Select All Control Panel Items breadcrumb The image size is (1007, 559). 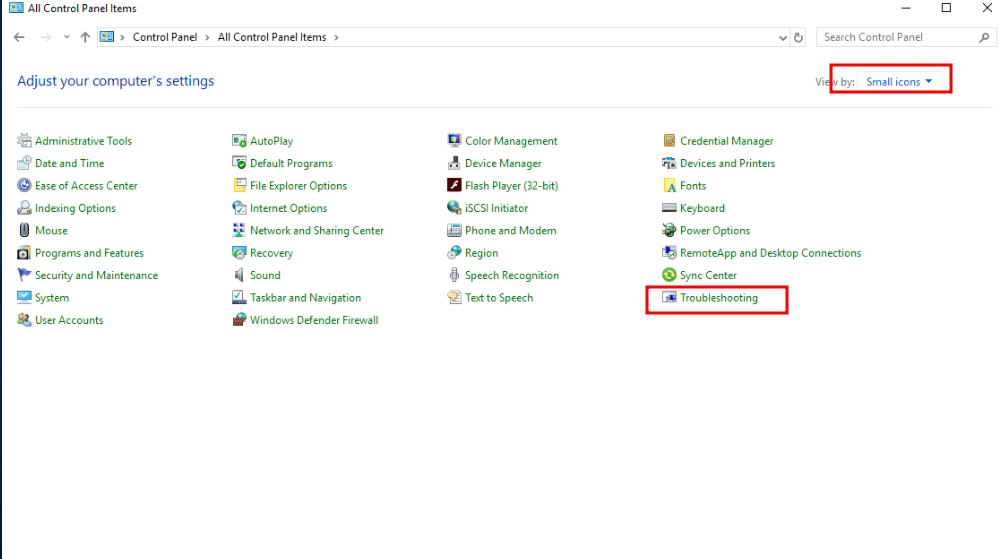272,38
